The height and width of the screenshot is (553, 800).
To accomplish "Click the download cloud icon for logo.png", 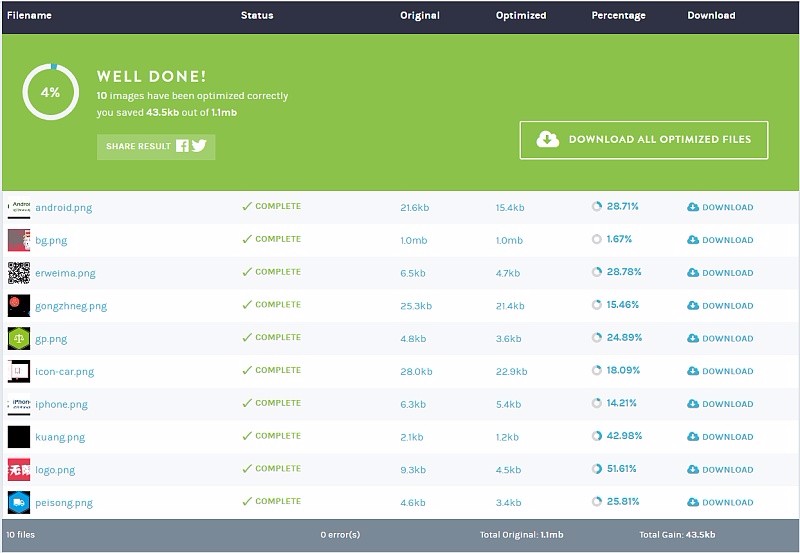I will pos(693,470).
